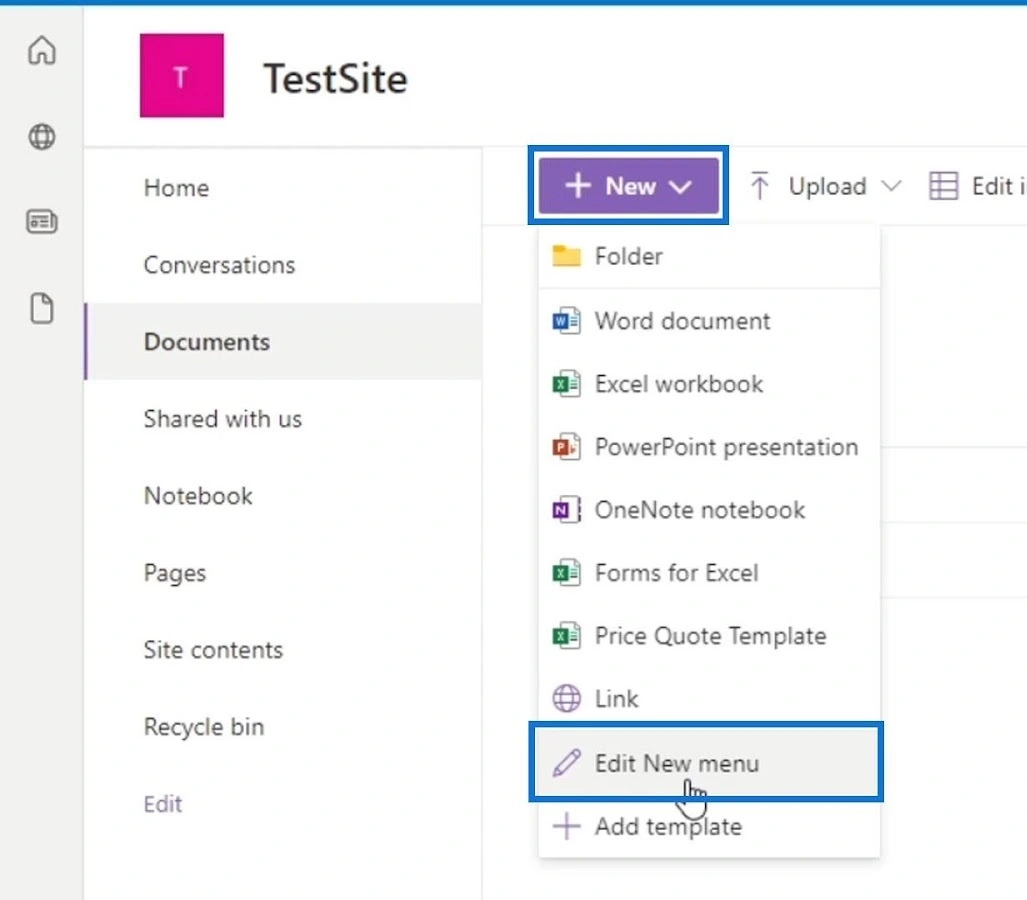Screen dimensions: 1027x900
Task: Click the pencil icon beside Edit New menu
Action: (x=566, y=762)
